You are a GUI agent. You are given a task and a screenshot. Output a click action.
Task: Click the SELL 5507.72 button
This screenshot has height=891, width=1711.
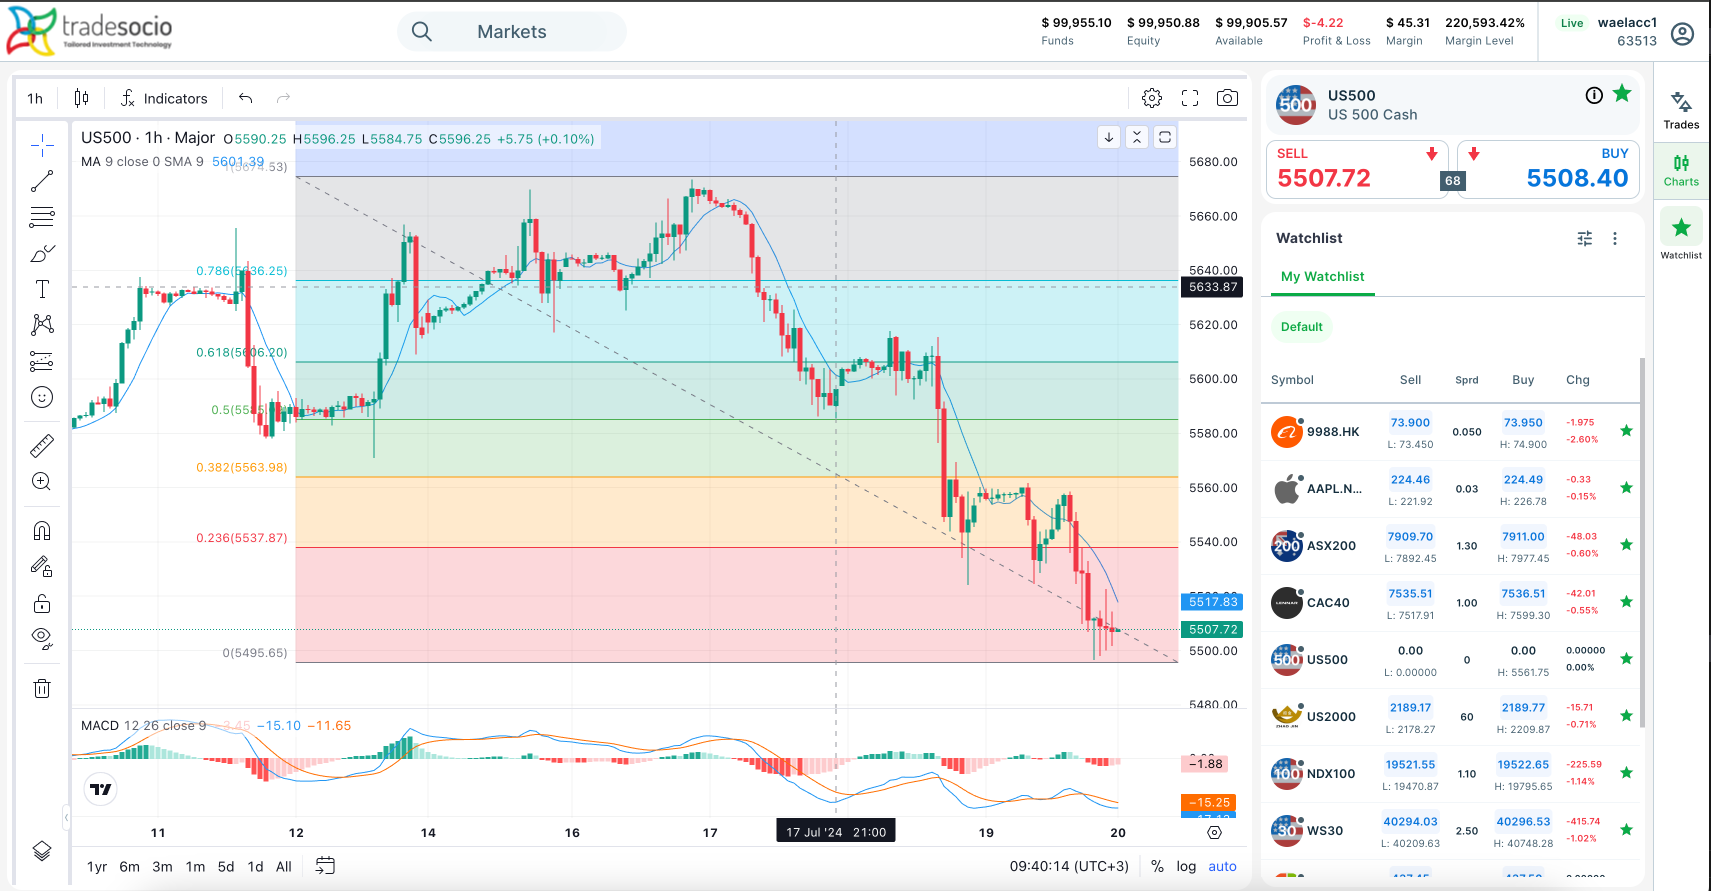pos(1357,169)
